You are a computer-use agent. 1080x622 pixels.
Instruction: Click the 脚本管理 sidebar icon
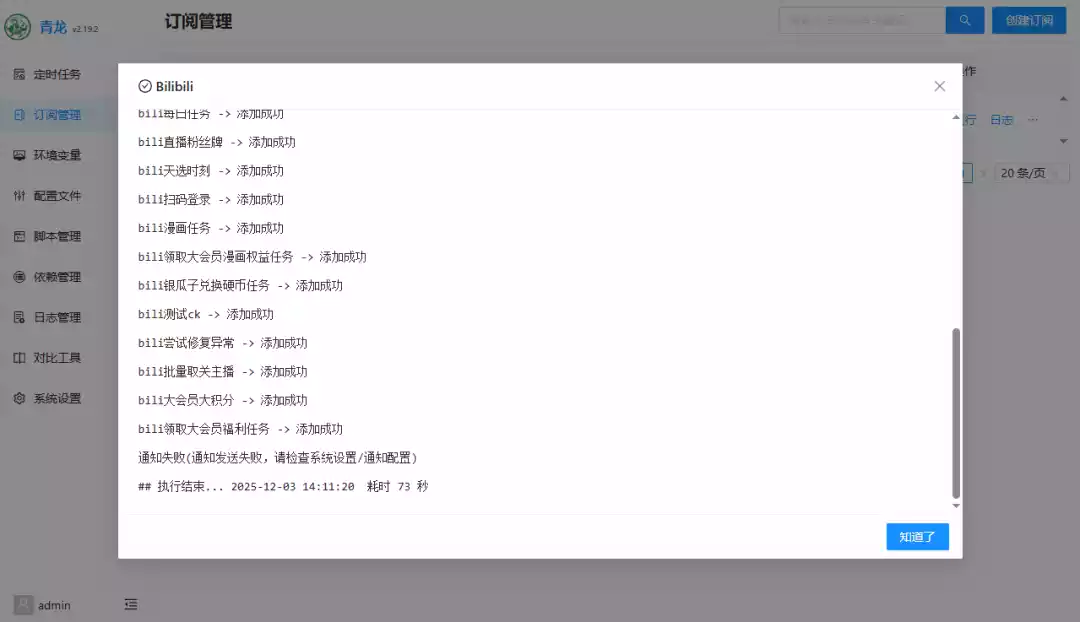coord(19,237)
